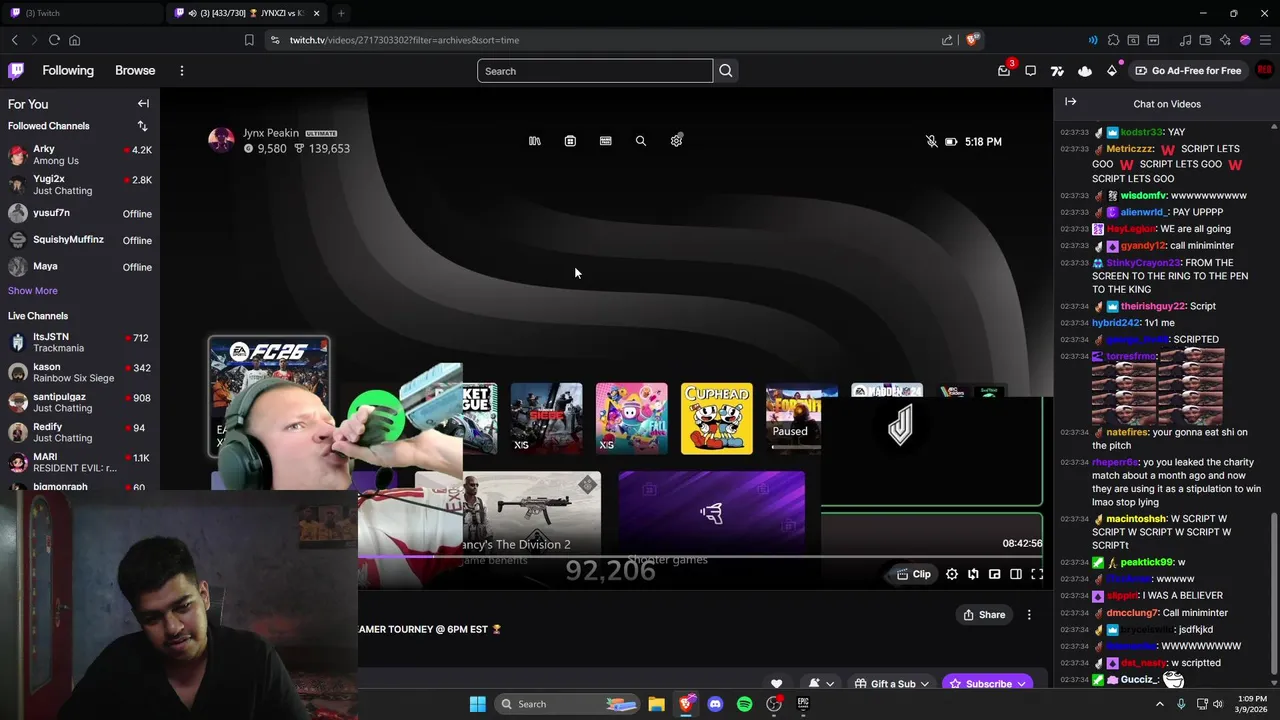Open Epic Games Launcher in taskbar
This screenshot has width=1280, height=720.
click(x=803, y=704)
